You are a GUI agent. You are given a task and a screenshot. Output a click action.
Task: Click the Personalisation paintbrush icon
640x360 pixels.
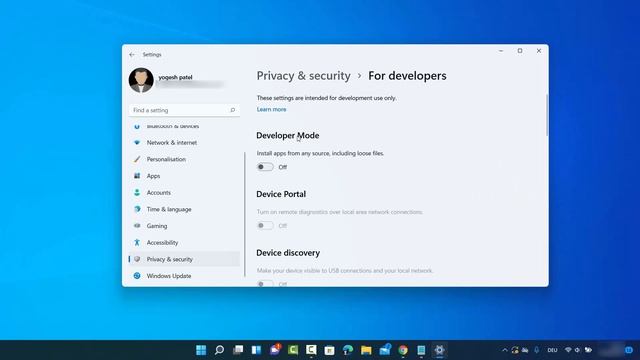[137, 159]
